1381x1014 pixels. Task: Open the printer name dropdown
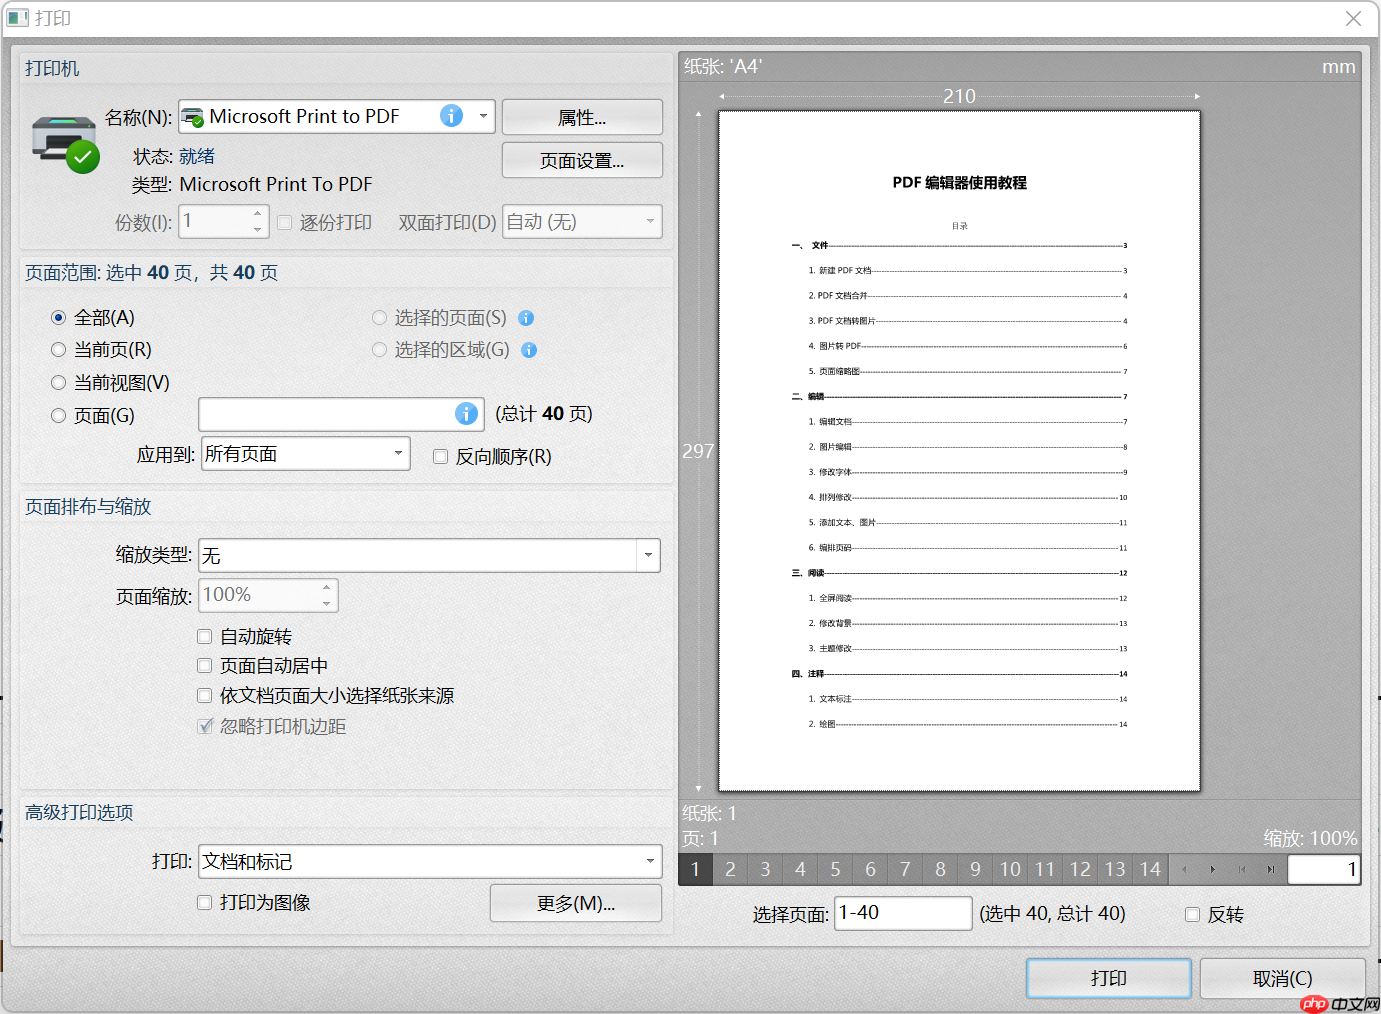point(483,116)
